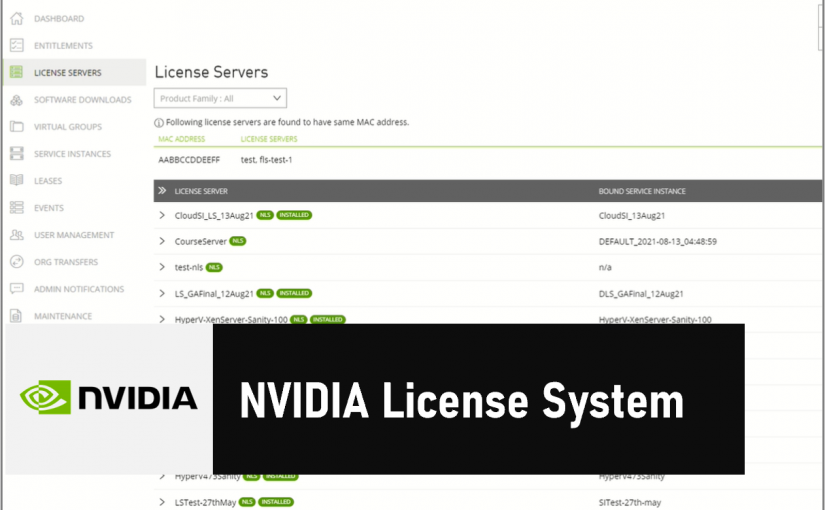Expand the LSTest-27thMay row
The height and width of the screenshot is (510, 825).
tap(162, 502)
